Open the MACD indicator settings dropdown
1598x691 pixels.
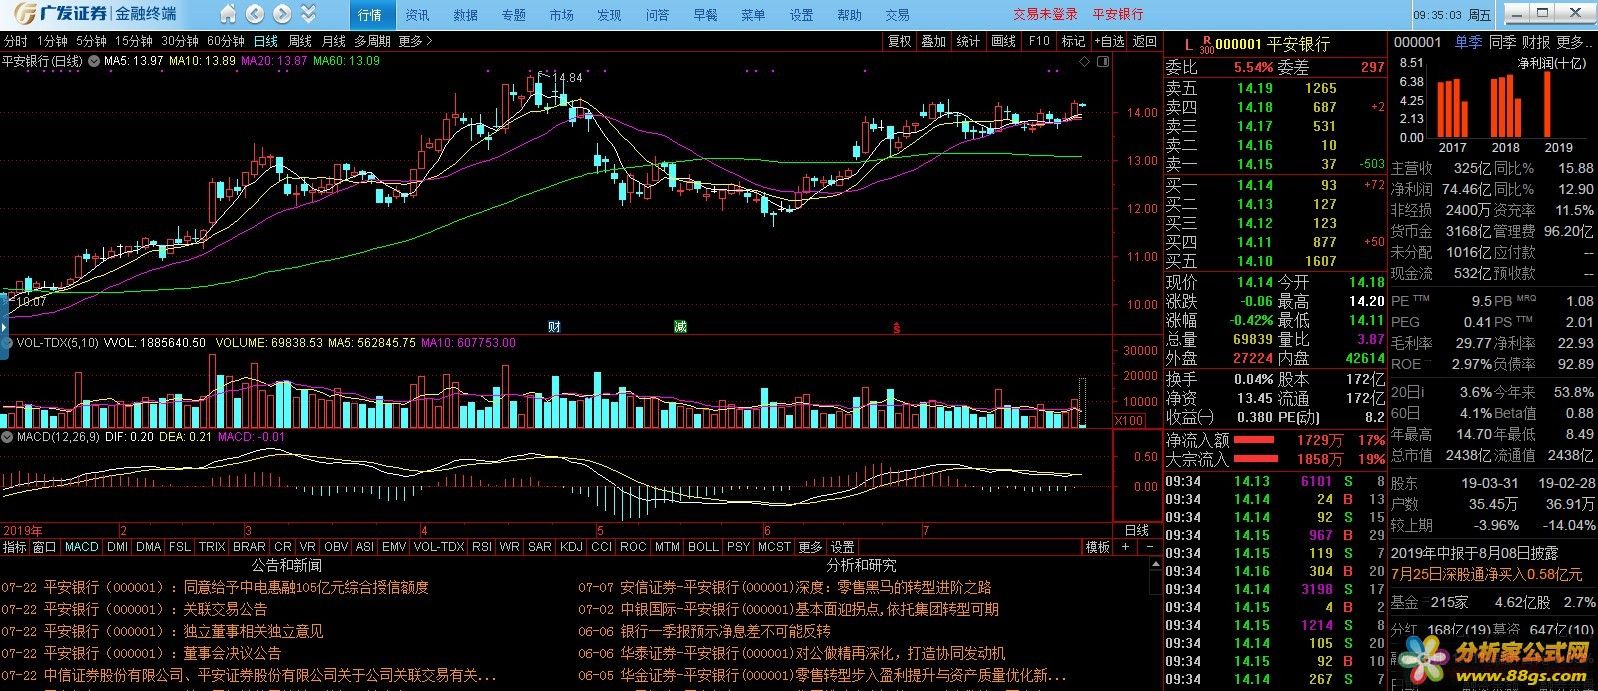[7, 437]
